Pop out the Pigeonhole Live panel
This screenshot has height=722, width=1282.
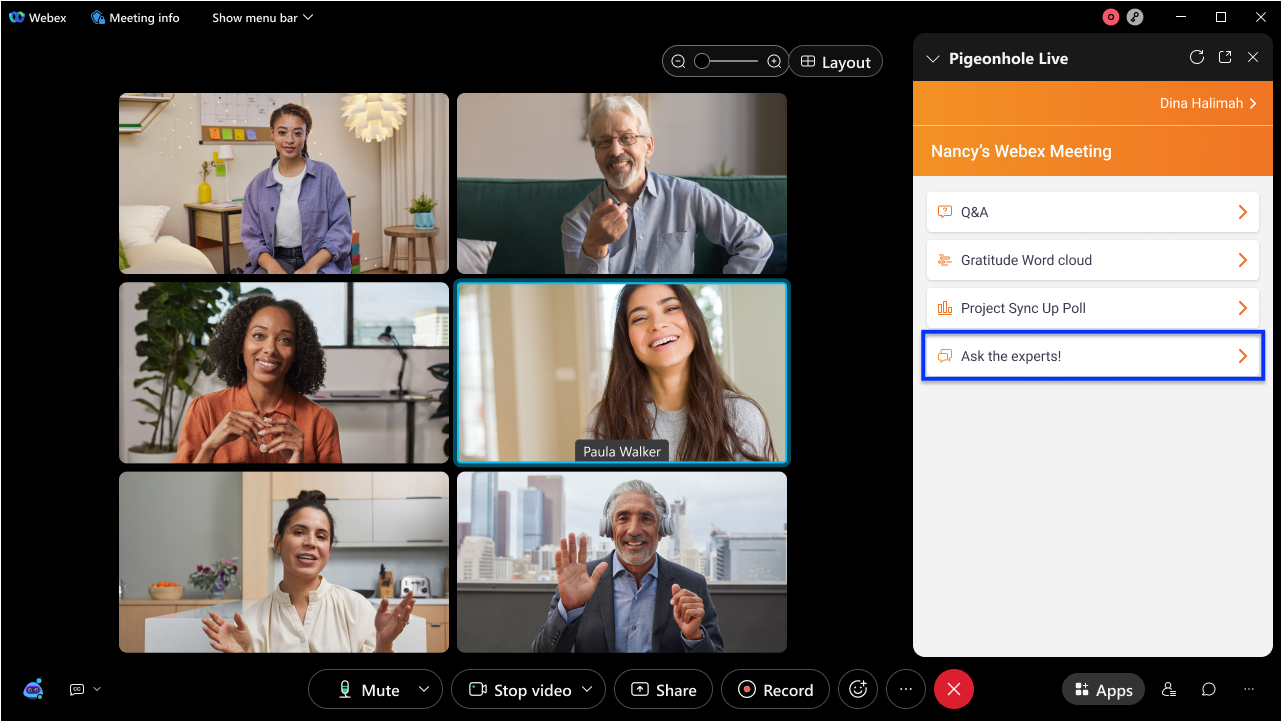click(1225, 58)
